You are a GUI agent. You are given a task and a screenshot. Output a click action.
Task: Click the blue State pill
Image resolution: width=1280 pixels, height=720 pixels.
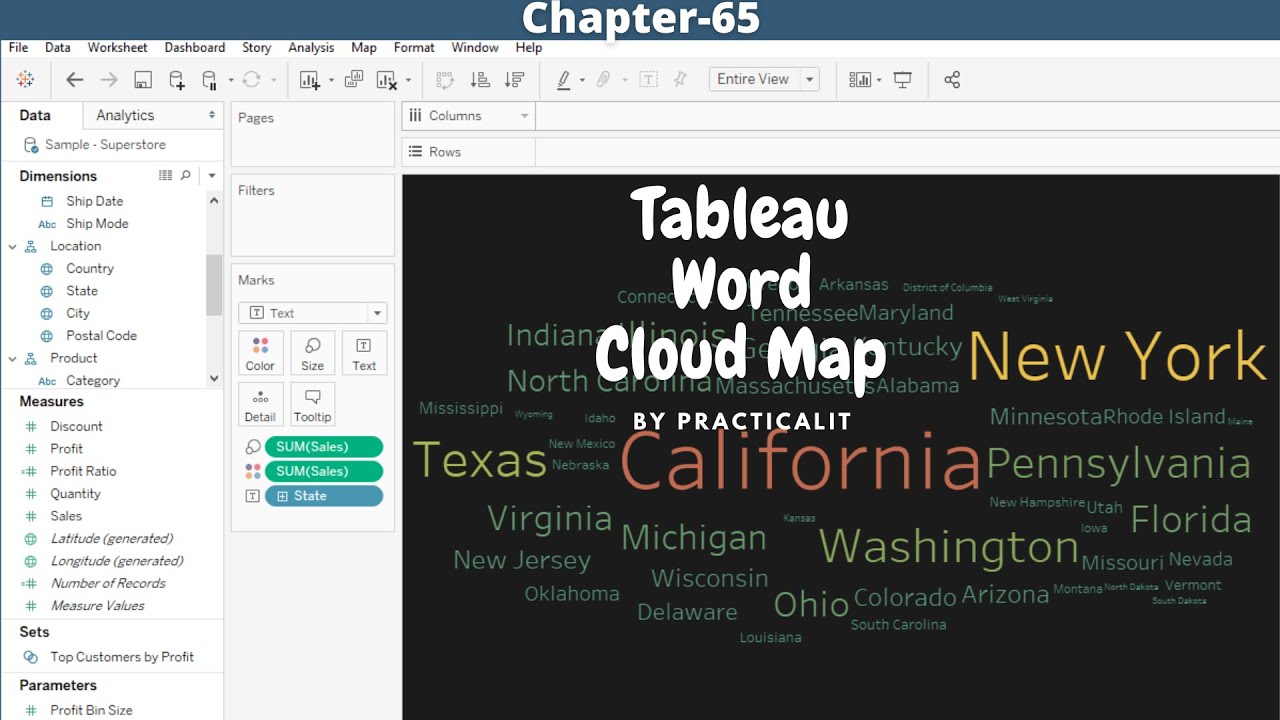click(x=324, y=496)
